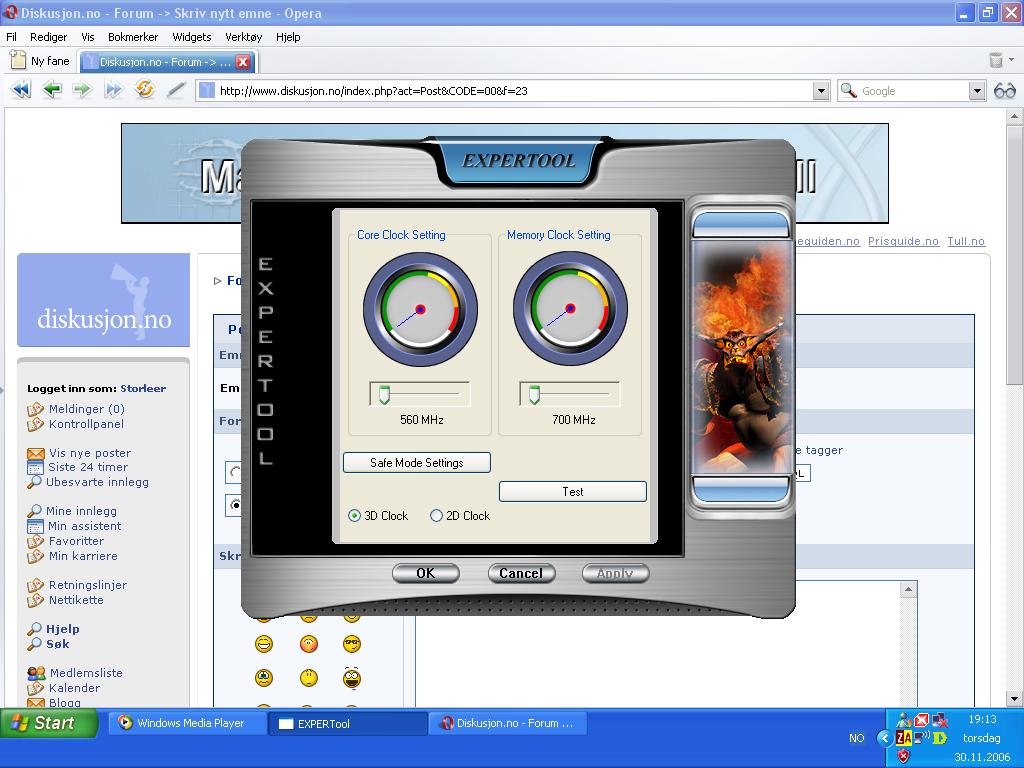Screen dimensions: 1024x768
Task: Click the Hjelp magnifier icon
Action: 34,630
